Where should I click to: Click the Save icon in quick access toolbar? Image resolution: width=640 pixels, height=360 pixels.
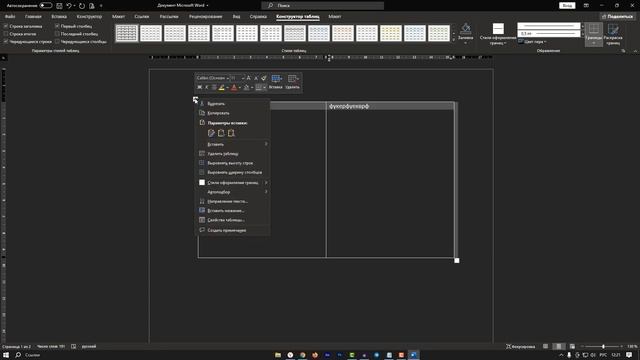(x=59, y=6)
